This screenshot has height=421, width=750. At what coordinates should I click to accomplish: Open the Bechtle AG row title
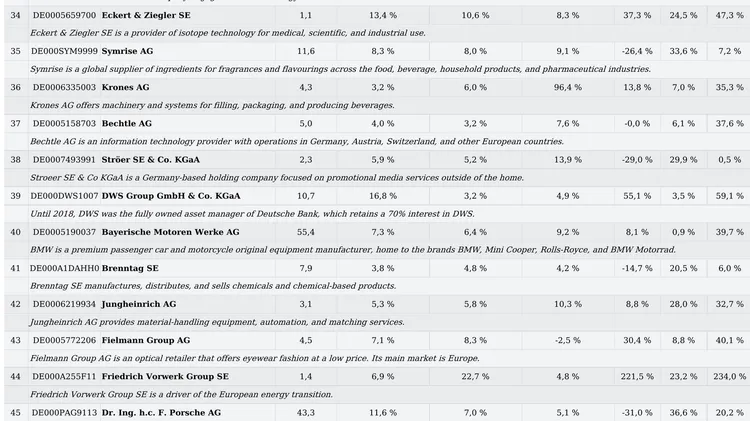pyautogui.click(x=127, y=123)
